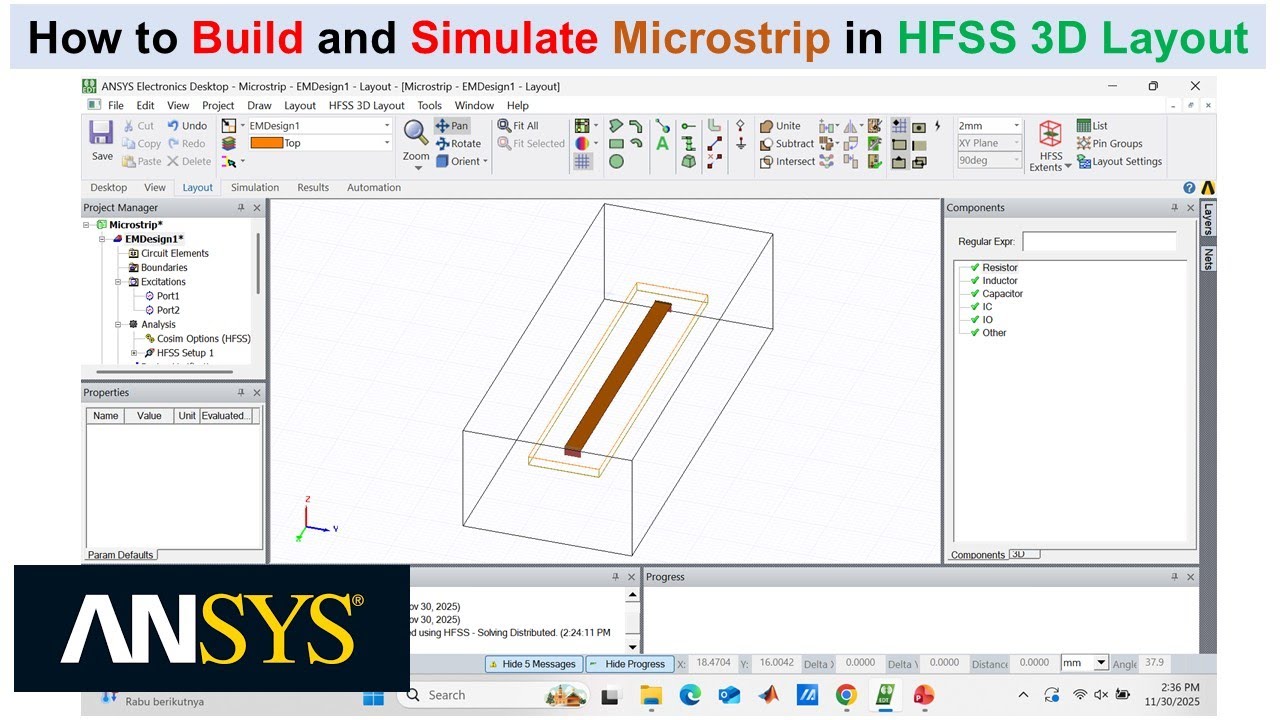The height and width of the screenshot is (720, 1280).
Task: Open the File menu
Action: point(116,105)
